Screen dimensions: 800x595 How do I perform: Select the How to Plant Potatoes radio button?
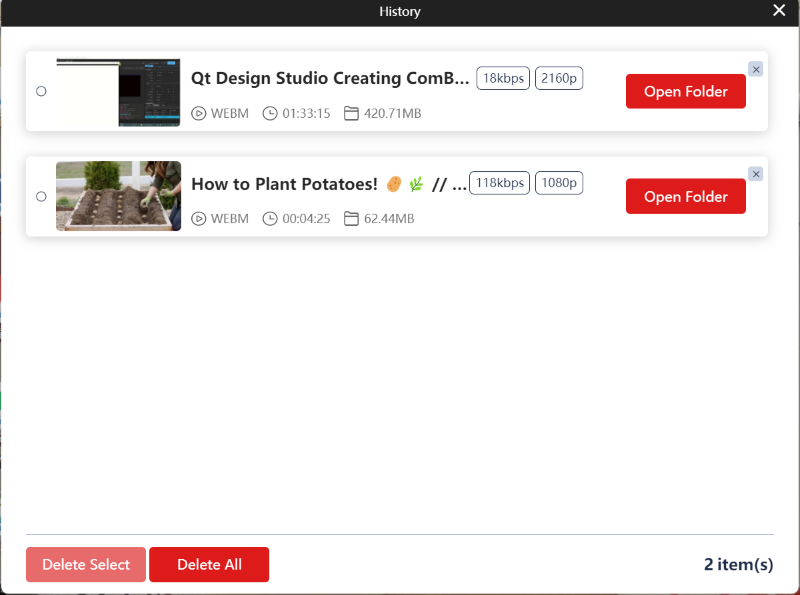click(x=41, y=196)
